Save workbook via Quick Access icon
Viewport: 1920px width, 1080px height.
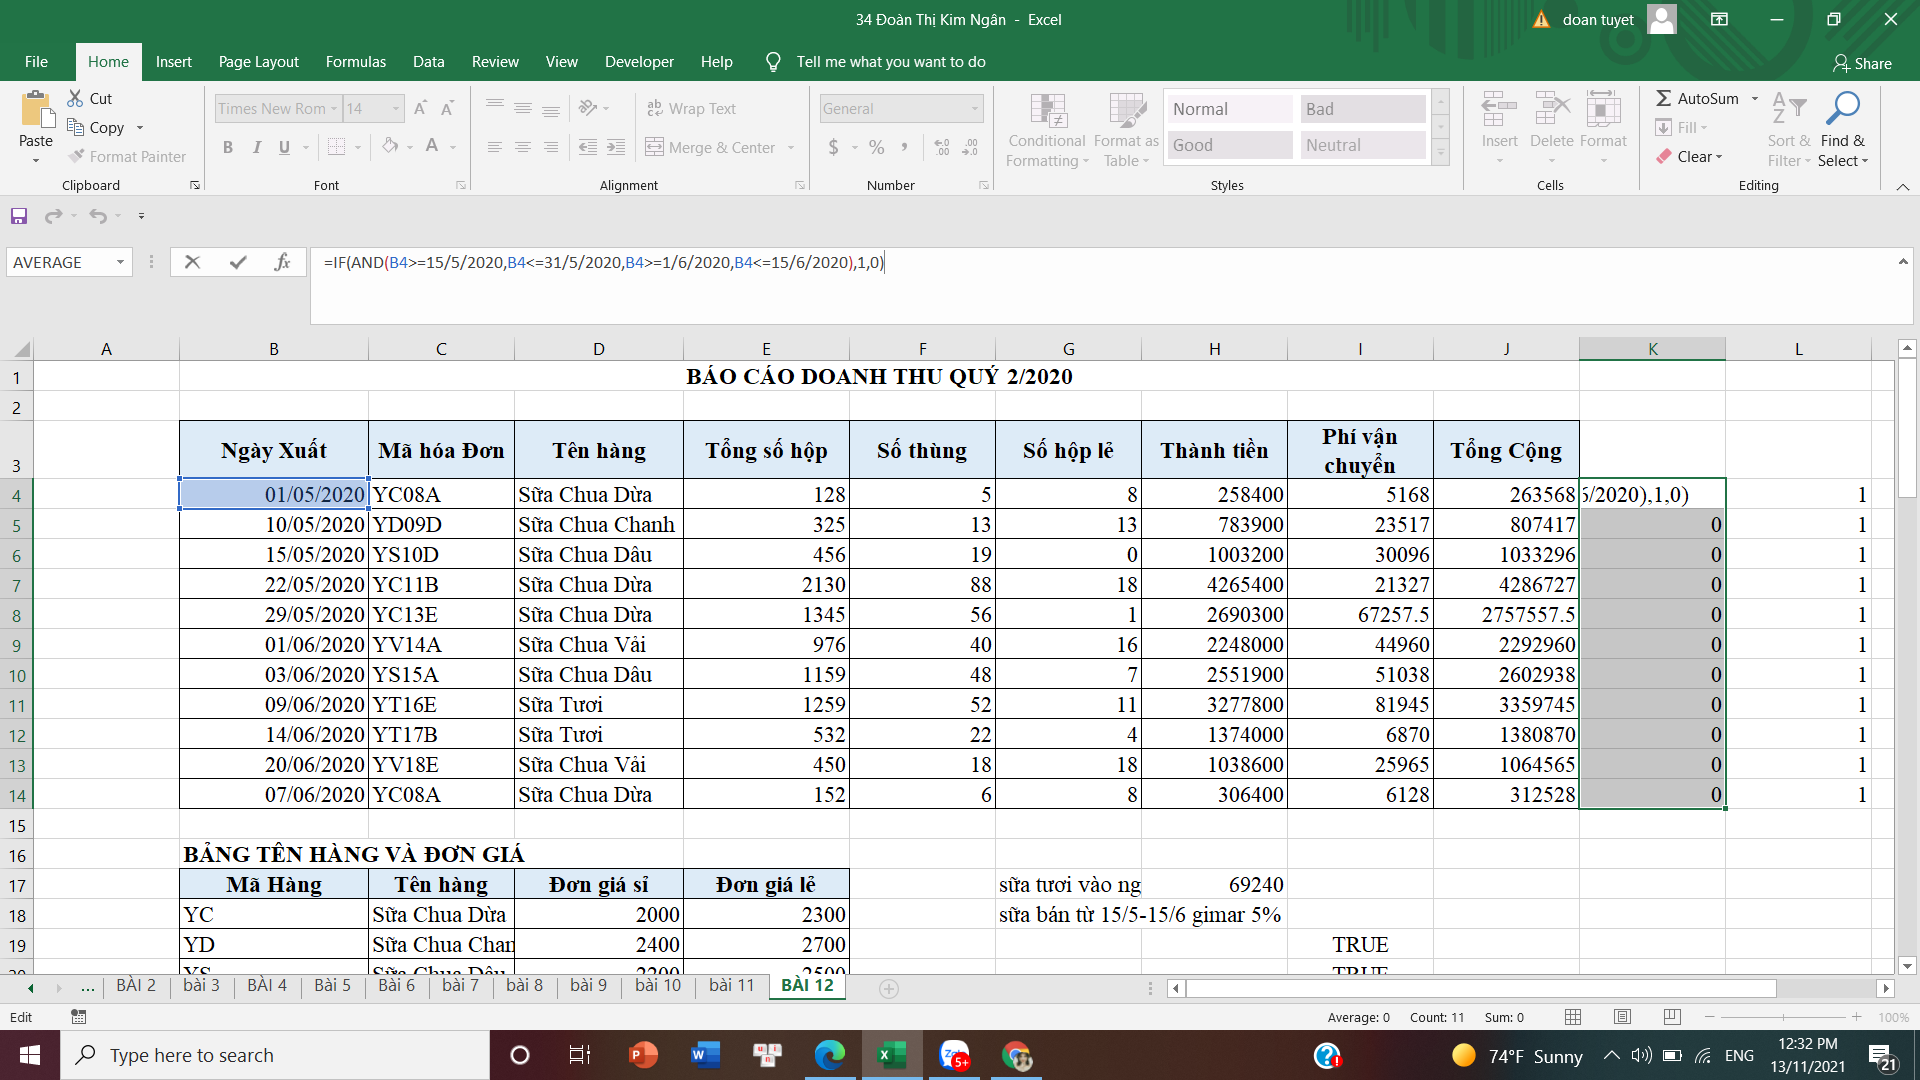pos(18,216)
